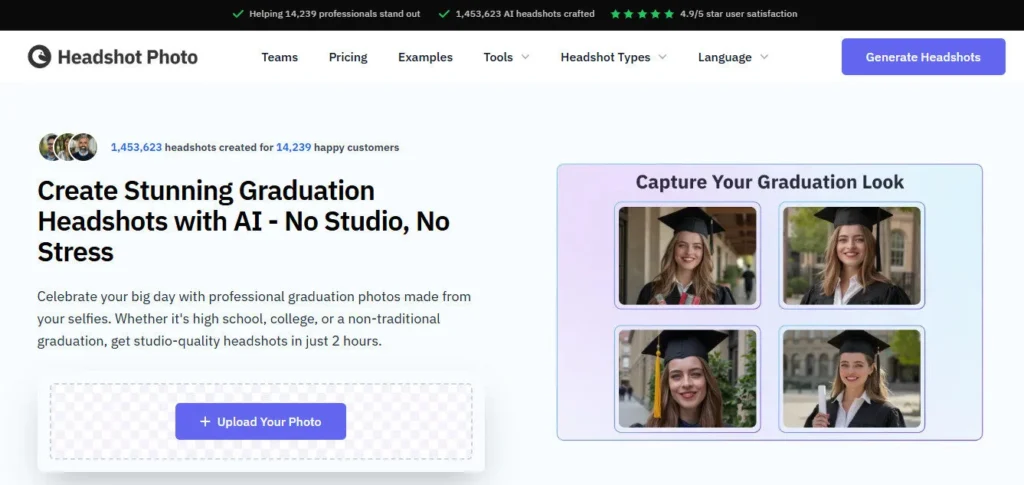Screen dimensions: 1024x485
Task: Select the top-right graduation photo
Action: click(x=852, y=255)
